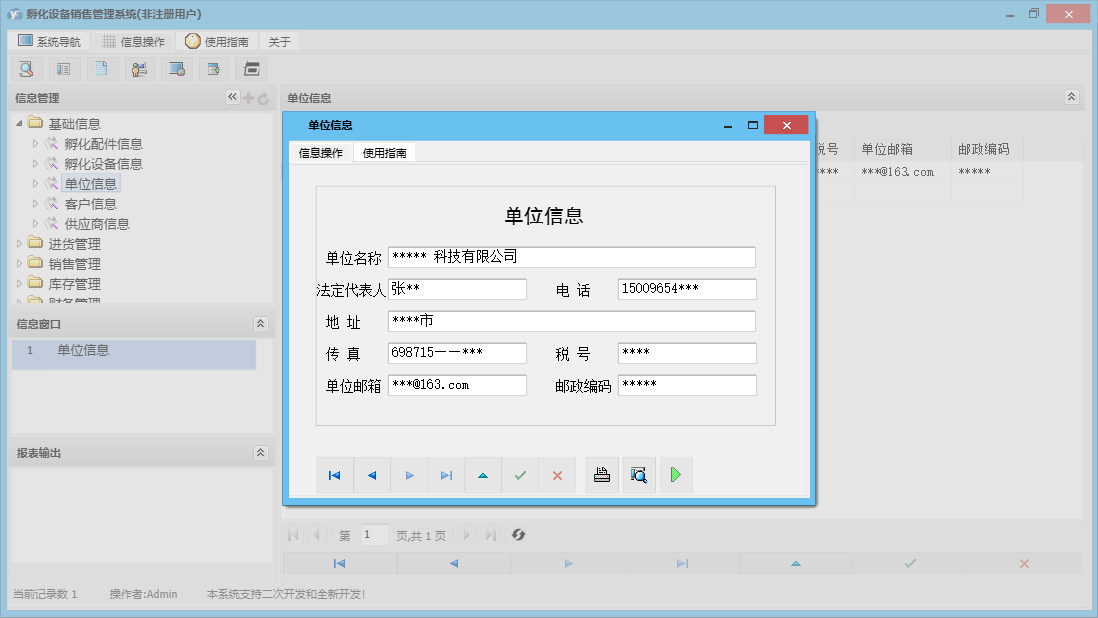Click the green run arrow in the dialog
The height and width of the screenshot is (618, 1098).
[675, 475]
